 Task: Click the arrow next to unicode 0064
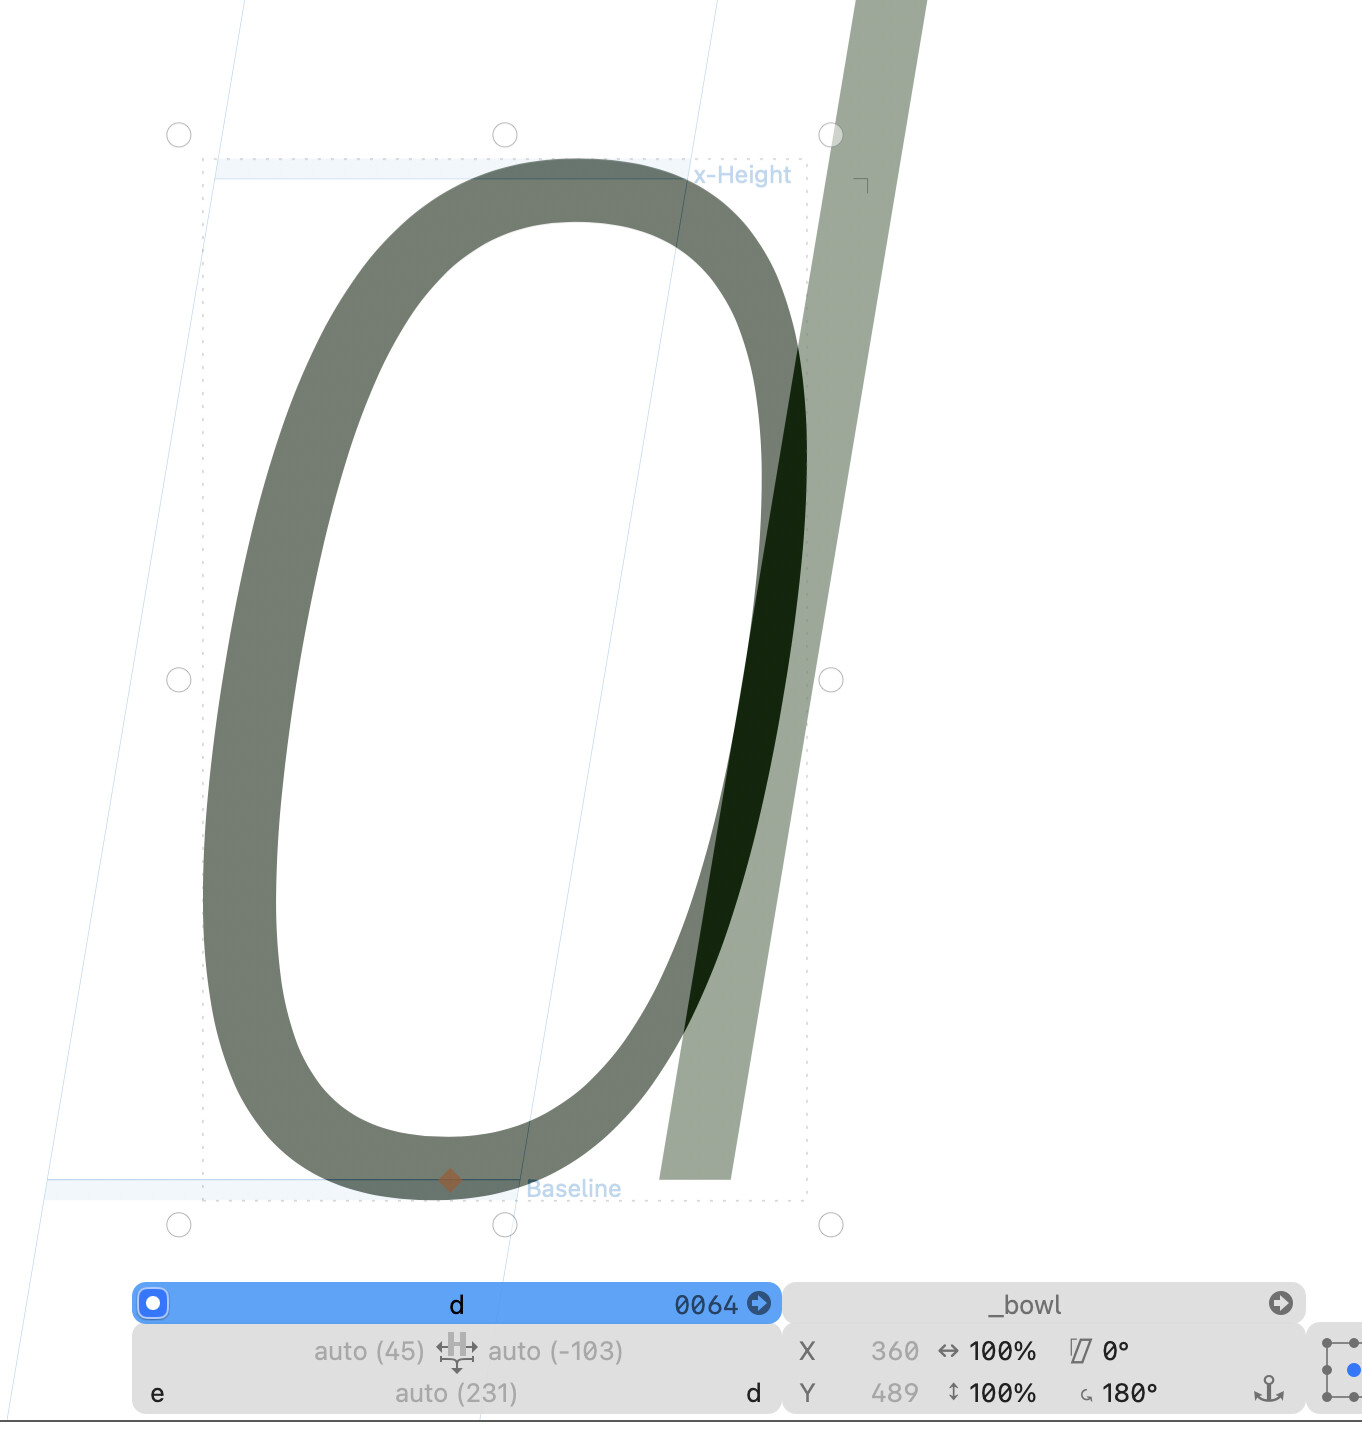(x=759, y=1303)
